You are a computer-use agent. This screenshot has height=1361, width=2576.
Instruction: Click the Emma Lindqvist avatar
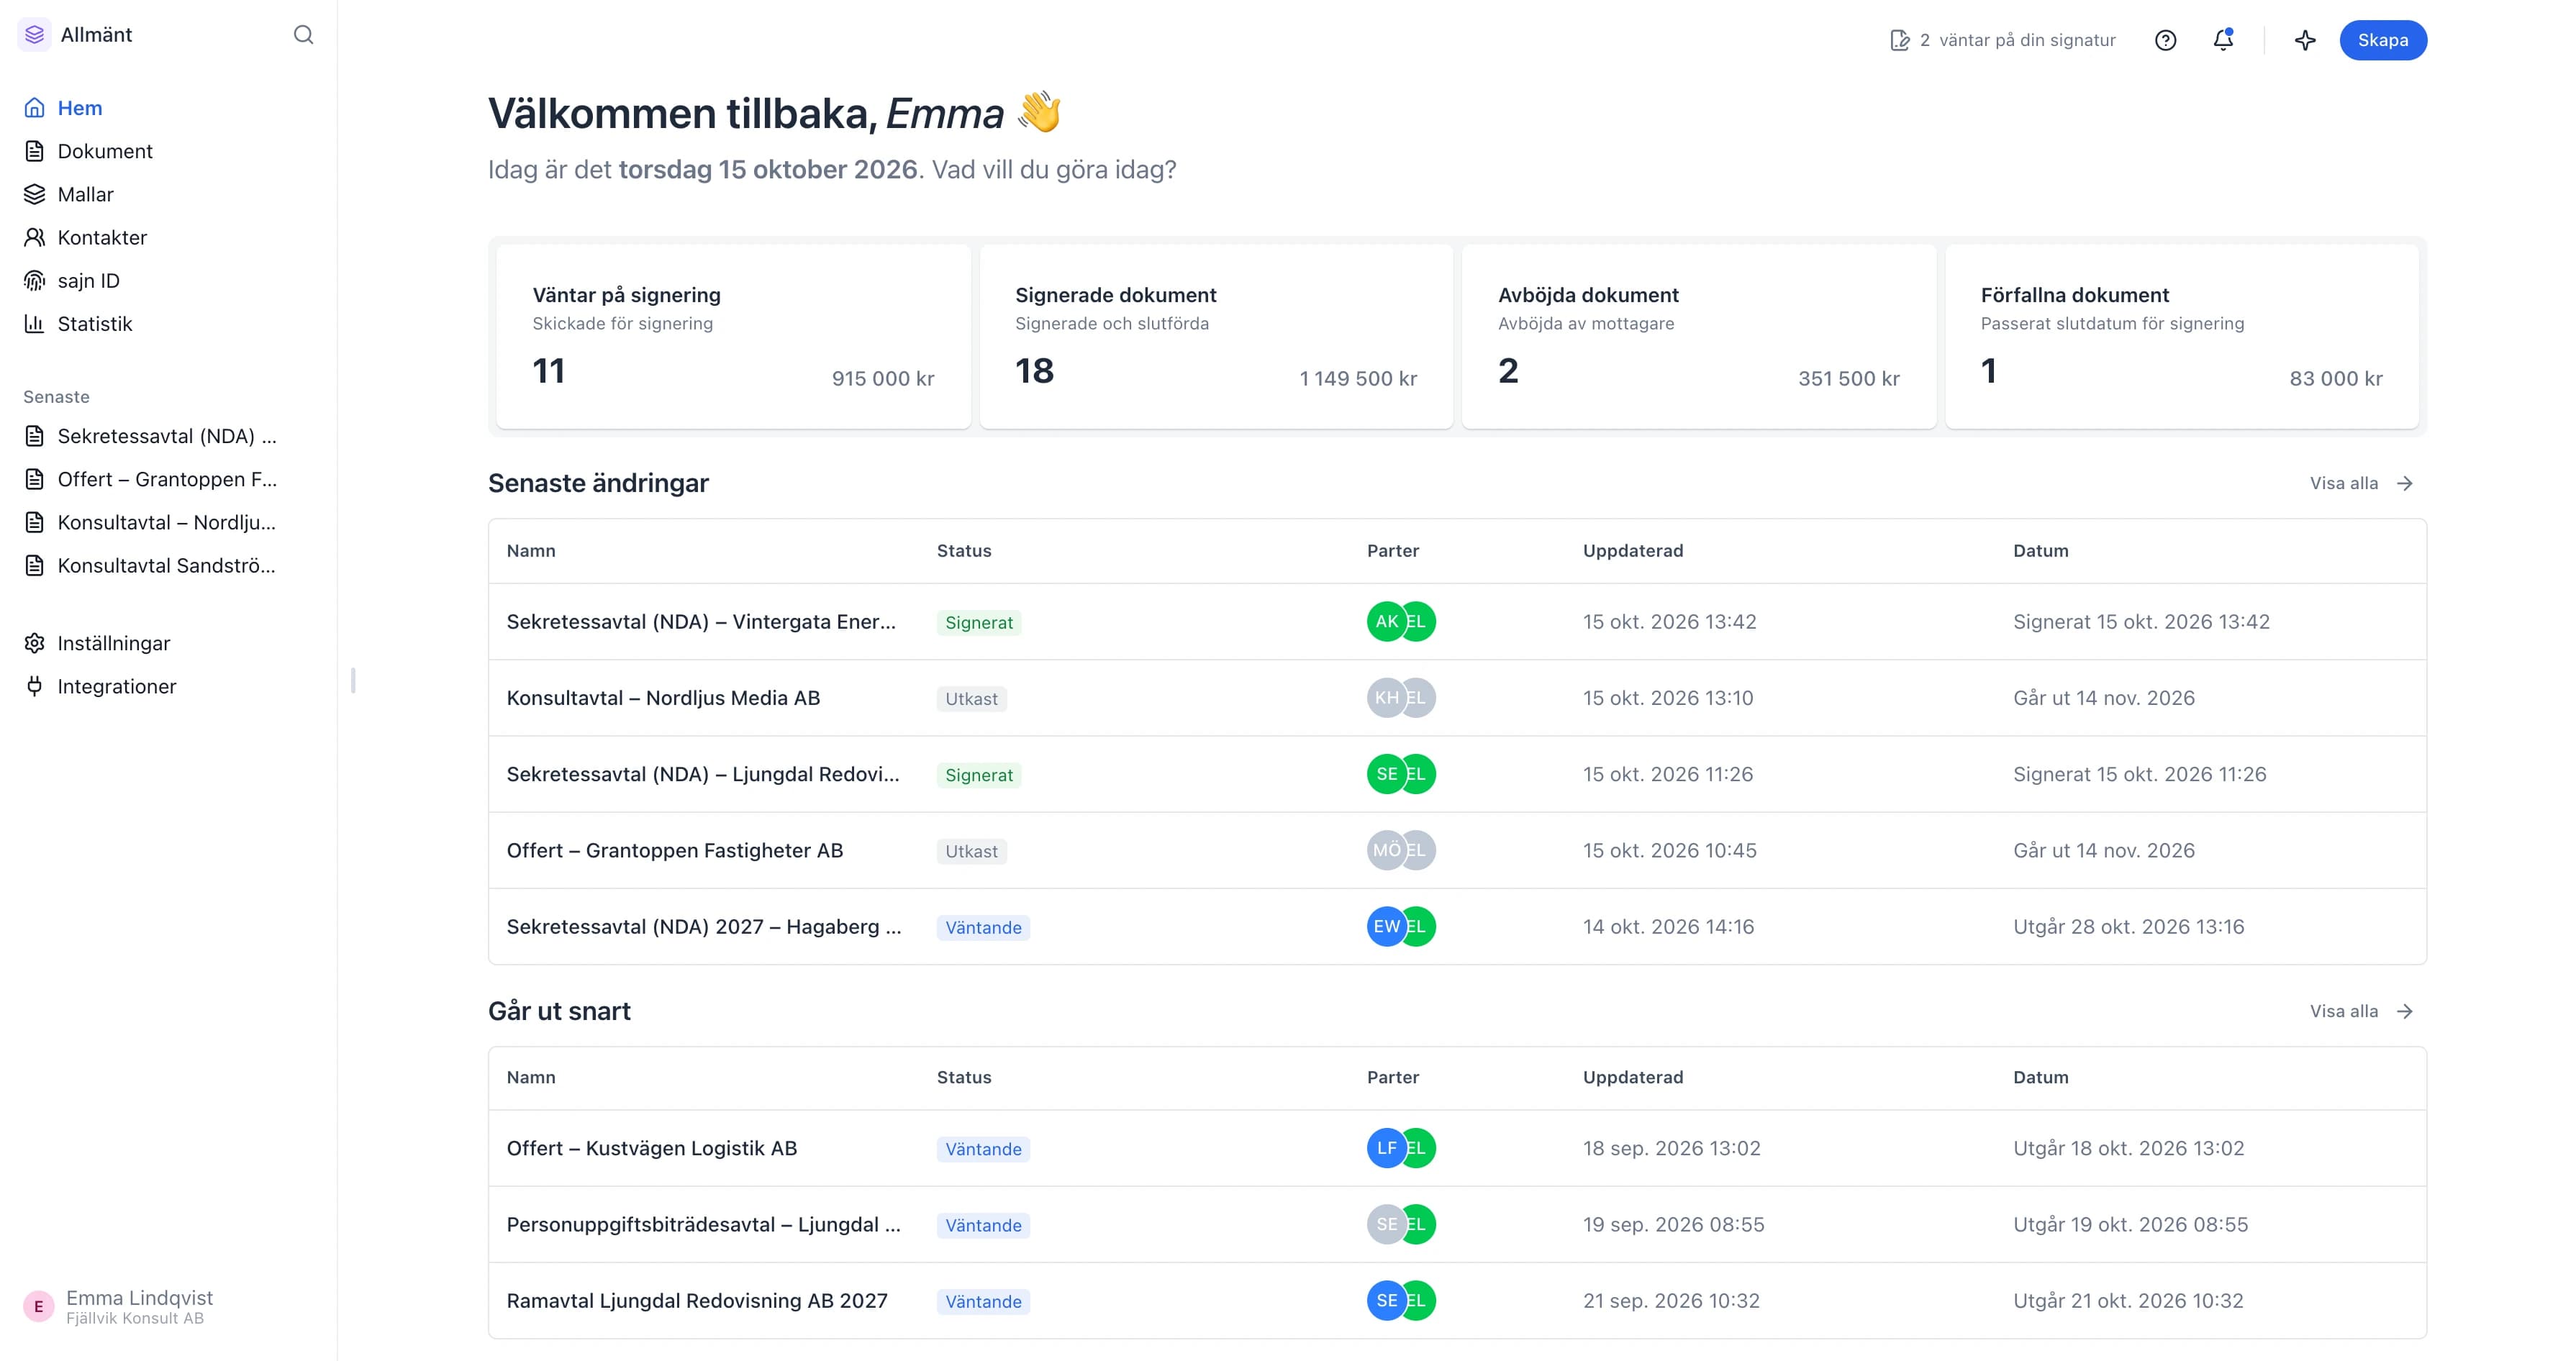pos(39,1306)
